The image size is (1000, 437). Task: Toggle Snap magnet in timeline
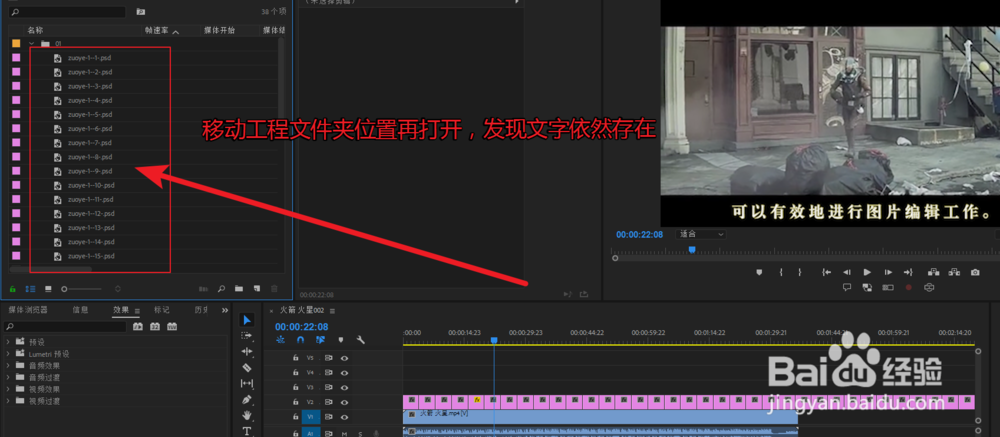click(299, 340)
